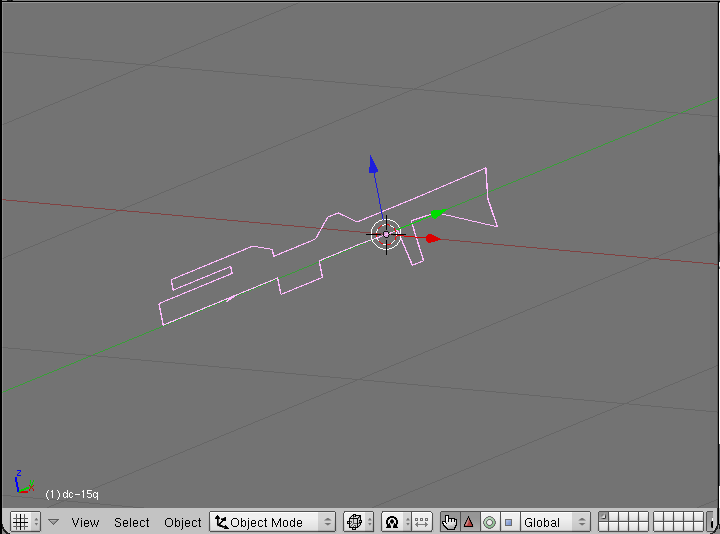Open the Select menu
Image resolution: width=720 pixels, height=534 pixels.
132,523
